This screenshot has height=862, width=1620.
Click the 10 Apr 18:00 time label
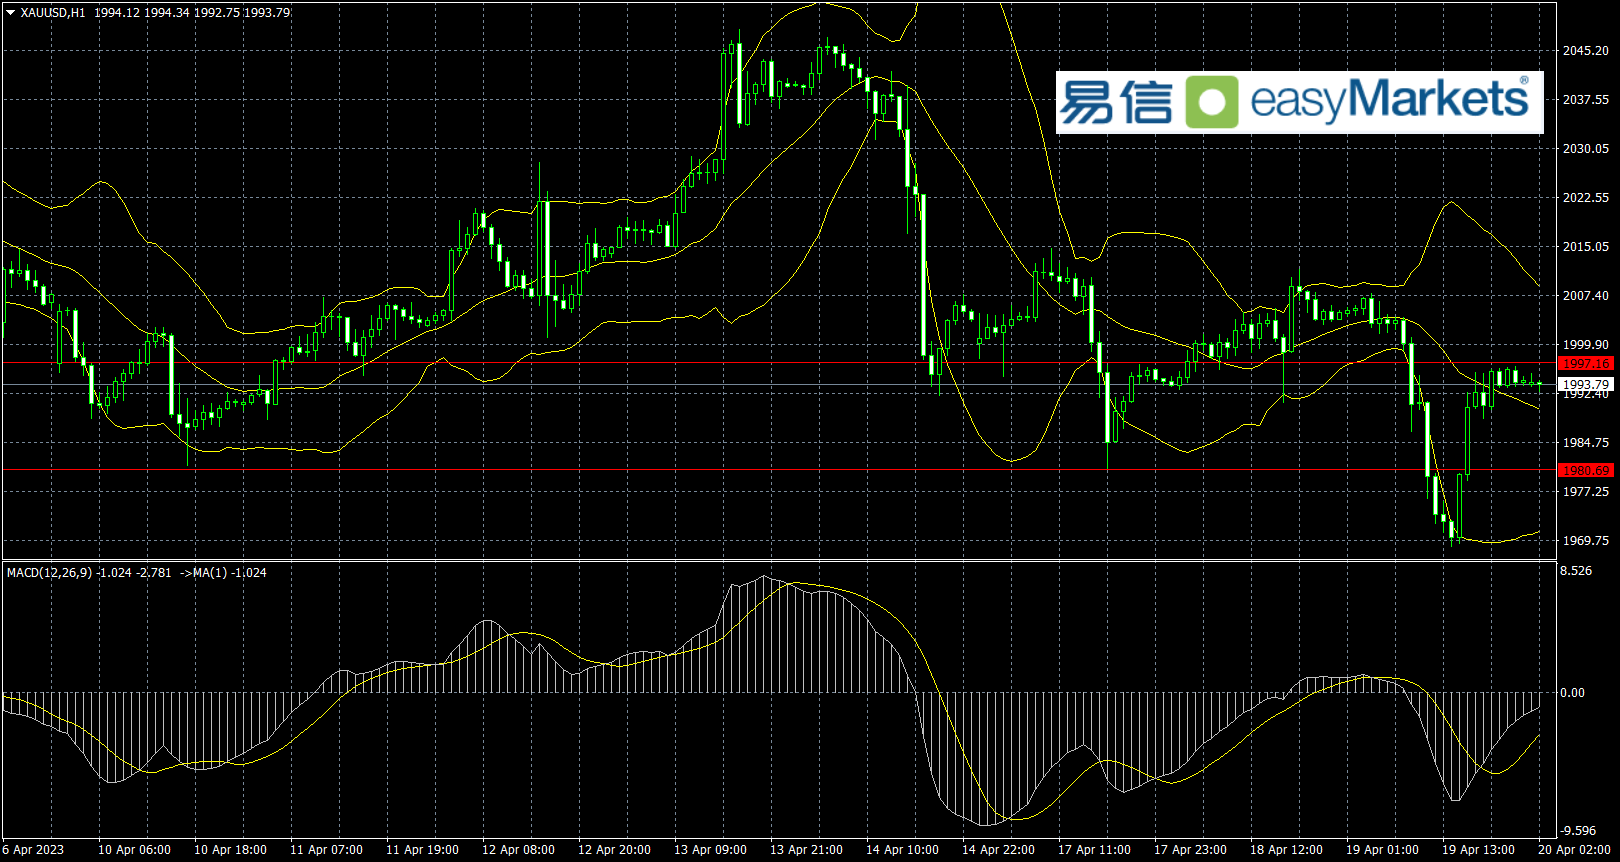click(230, 850)
